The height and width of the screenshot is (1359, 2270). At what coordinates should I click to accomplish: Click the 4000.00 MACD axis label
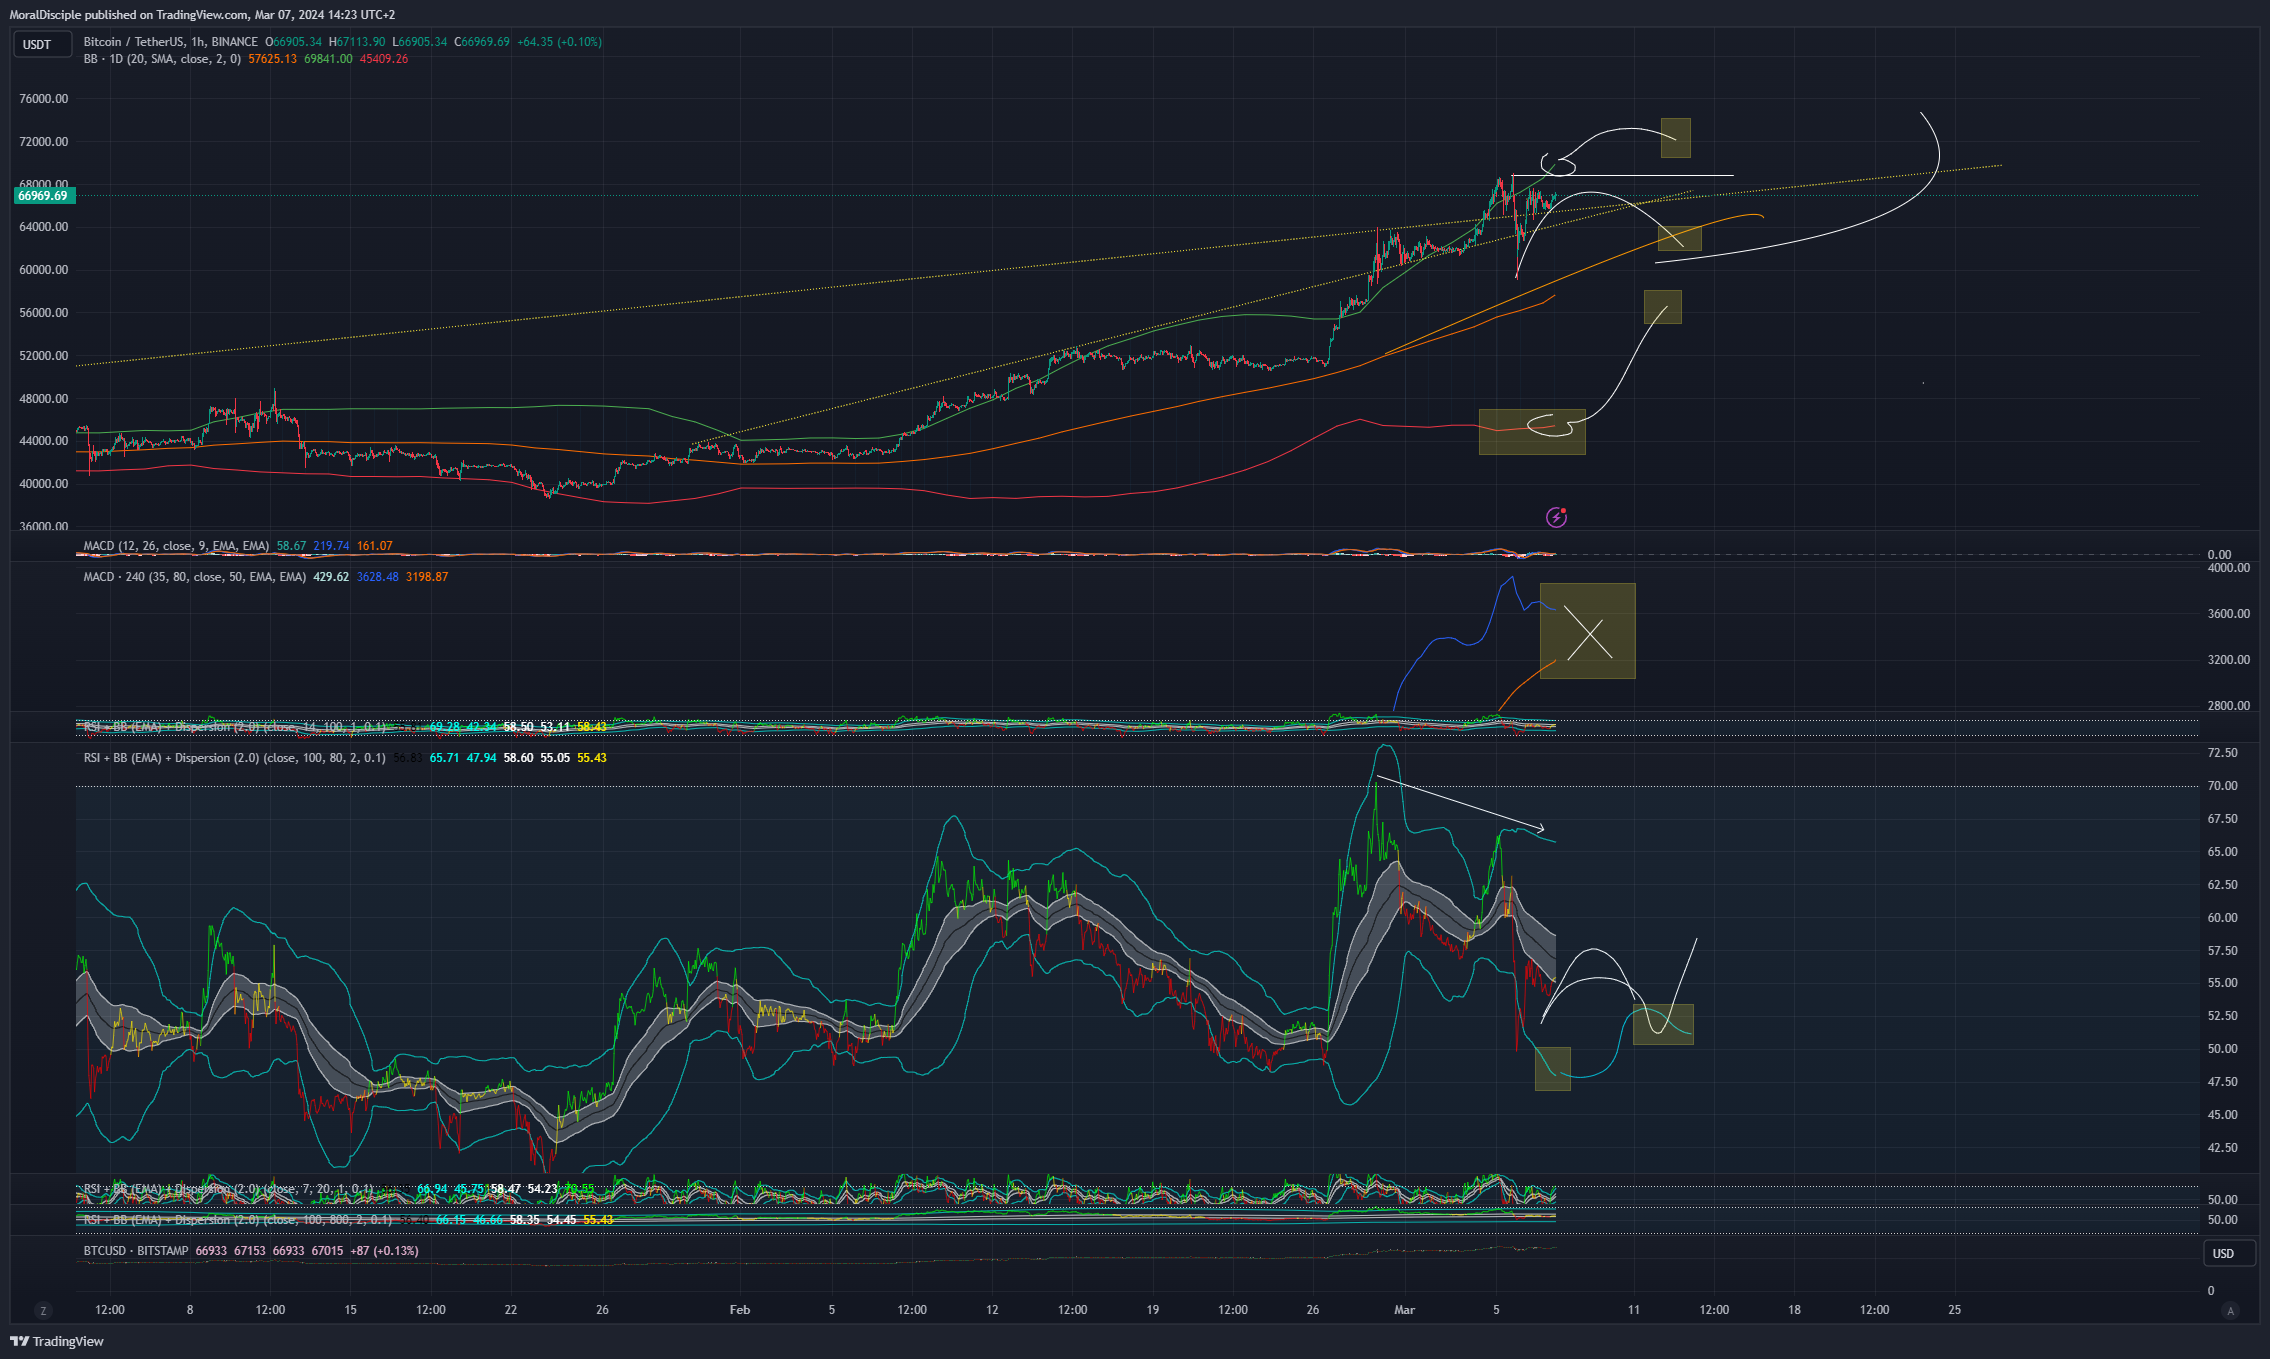(x=2229, y=568)
